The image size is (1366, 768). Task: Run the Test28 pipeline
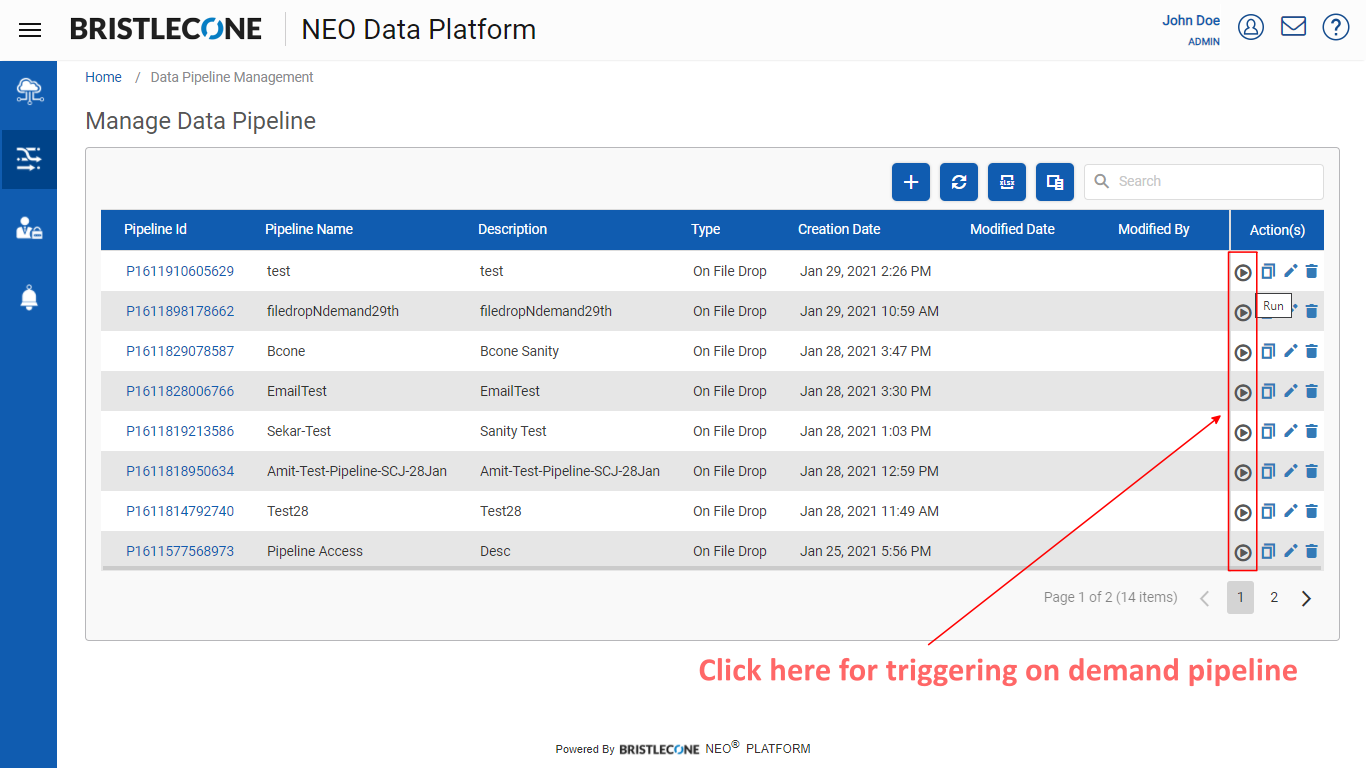click(x=1243, y=512)
